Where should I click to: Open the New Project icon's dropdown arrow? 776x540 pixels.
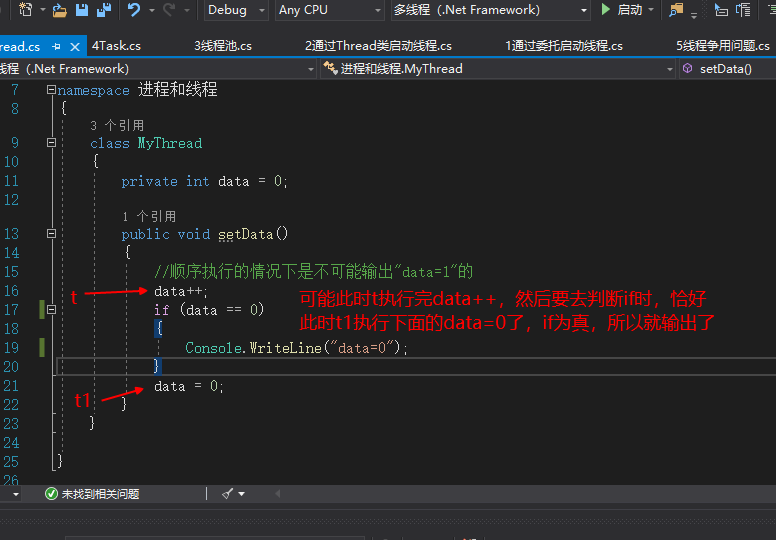click(x=43, y=10)
